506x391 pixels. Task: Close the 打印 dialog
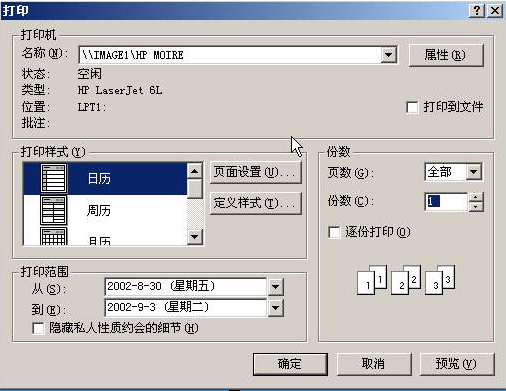[495, 11]
